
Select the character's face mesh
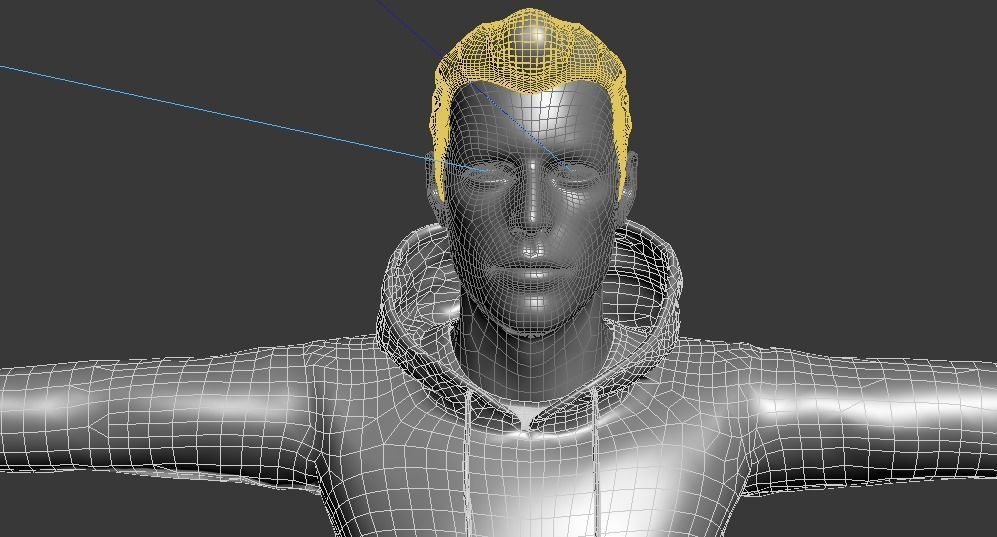pyautogui.click(x=532, y=210)
